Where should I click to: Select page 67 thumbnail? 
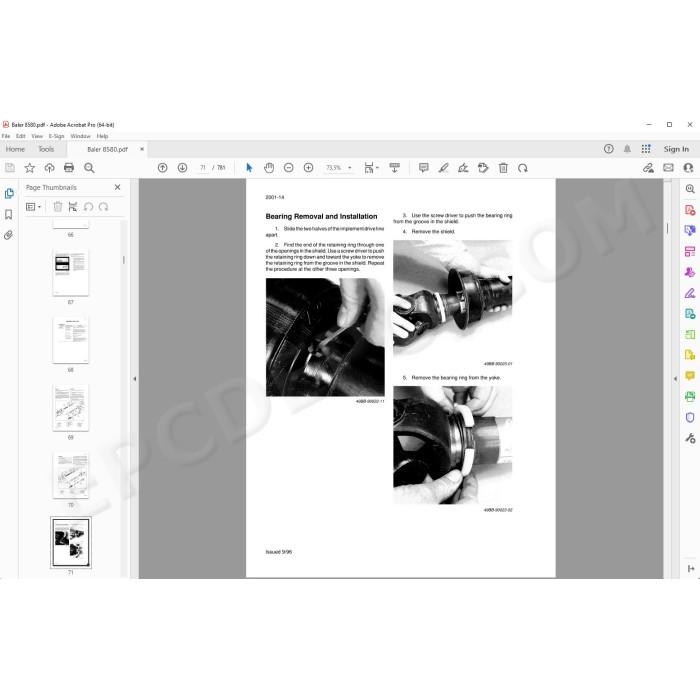[71, 272]
